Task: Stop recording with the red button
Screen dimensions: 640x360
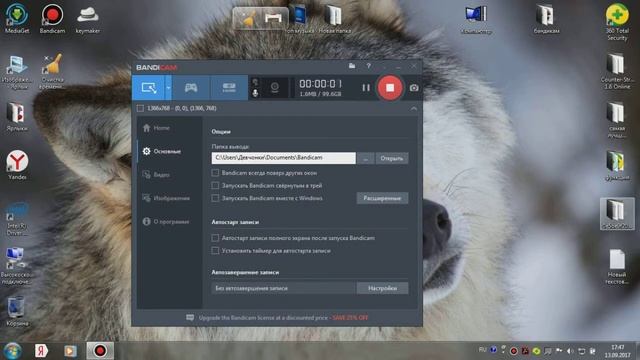Action: pyautogui.click(x=390, y=87)
